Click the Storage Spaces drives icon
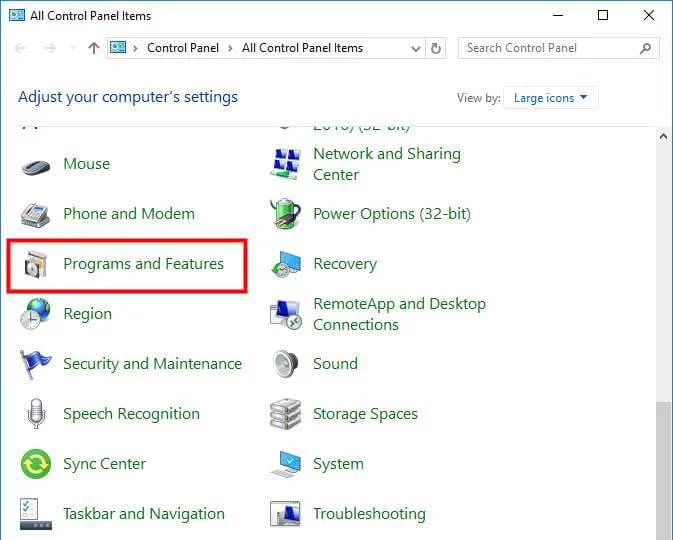673x540 pixels. click(285, 414)
